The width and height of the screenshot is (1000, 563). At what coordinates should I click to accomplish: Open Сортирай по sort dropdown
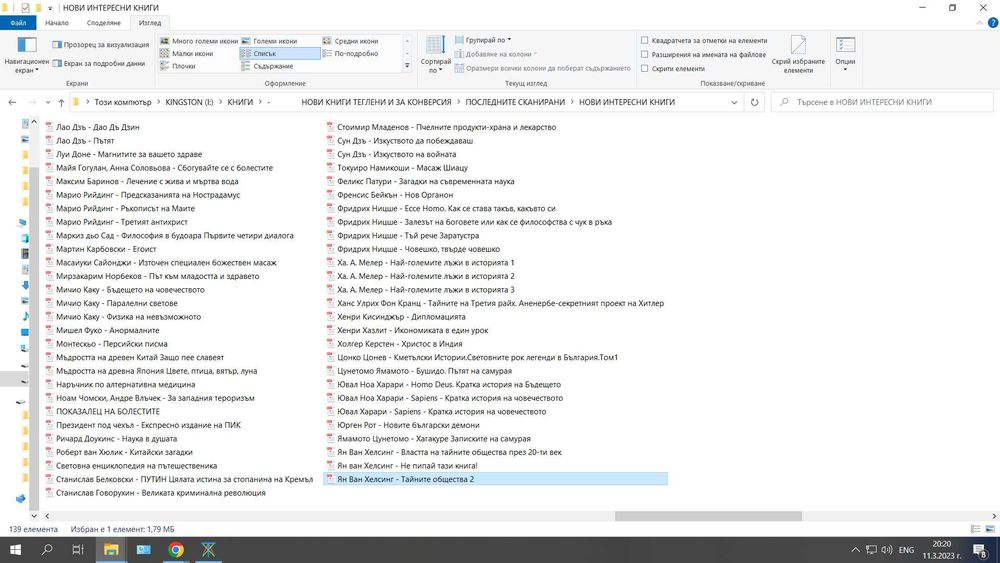point(436,55)
